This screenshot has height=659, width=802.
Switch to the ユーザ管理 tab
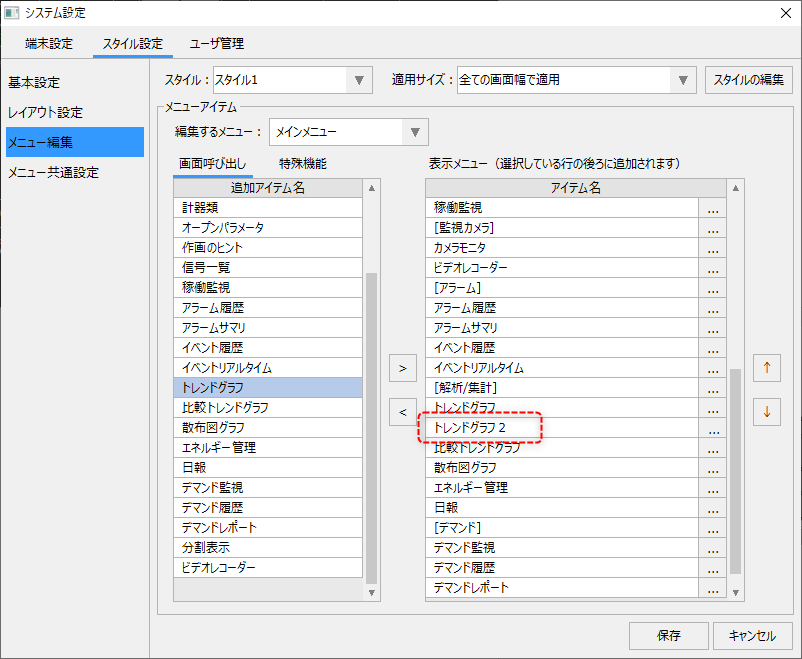pyautogui.click(x=217, y=44)
